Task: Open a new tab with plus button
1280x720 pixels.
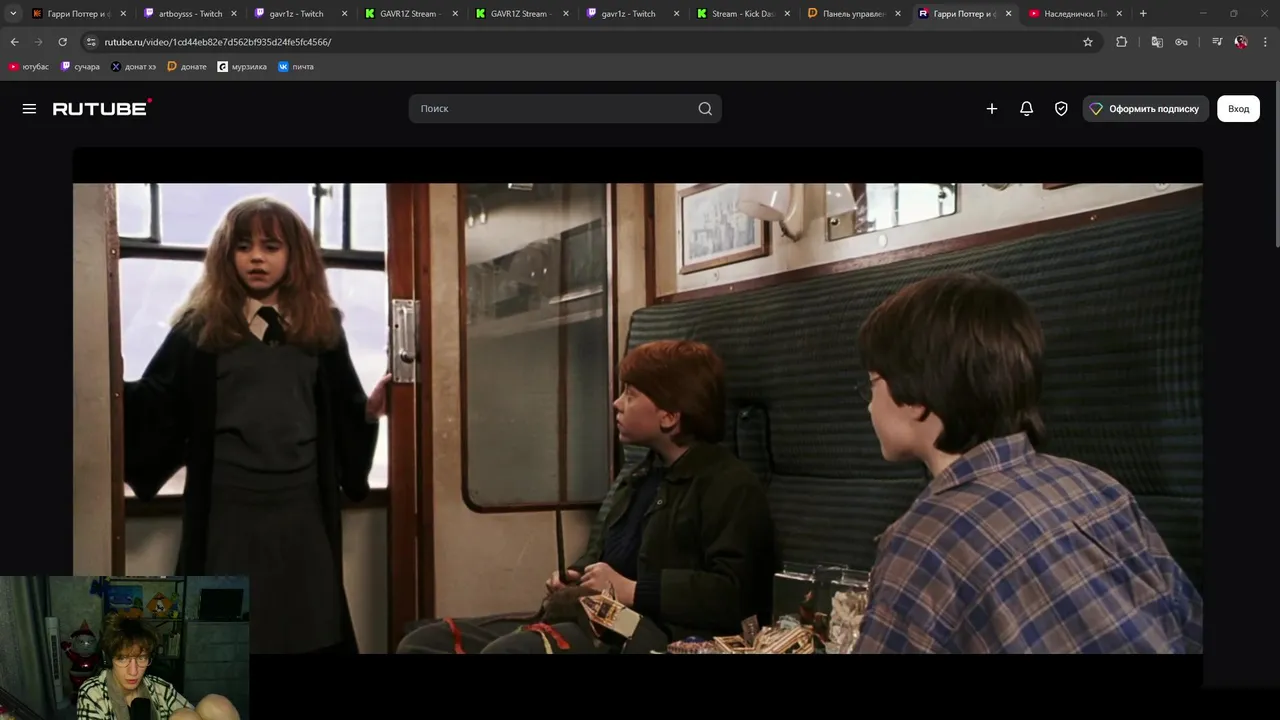Action: tap(1143, 13)
